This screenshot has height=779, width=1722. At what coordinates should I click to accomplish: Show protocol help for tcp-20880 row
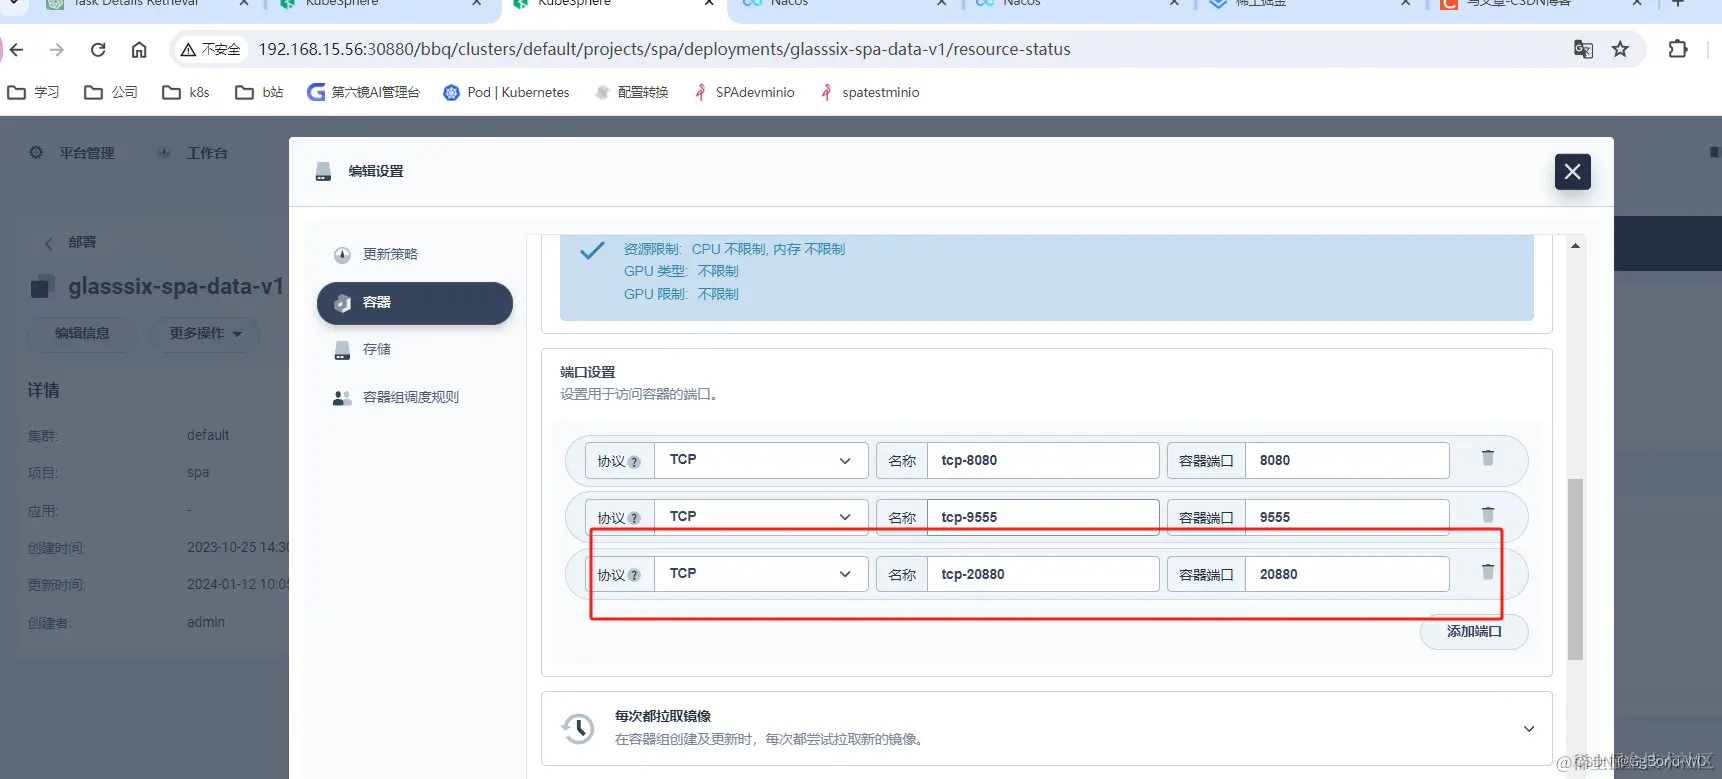pos(634,576)
